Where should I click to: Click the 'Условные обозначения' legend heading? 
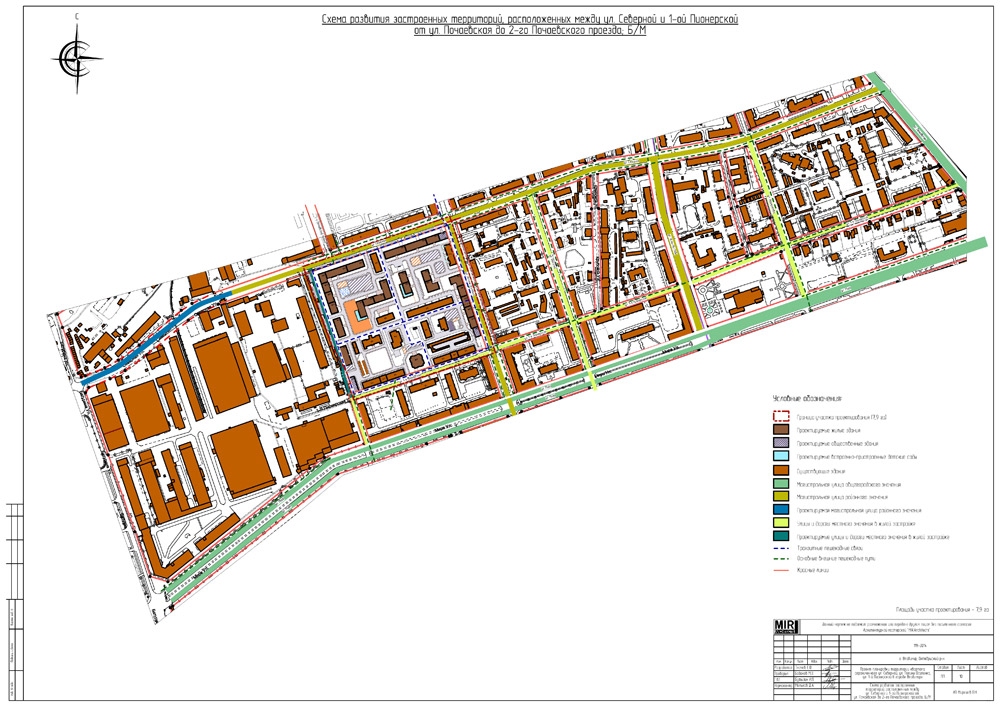(808, 397)
